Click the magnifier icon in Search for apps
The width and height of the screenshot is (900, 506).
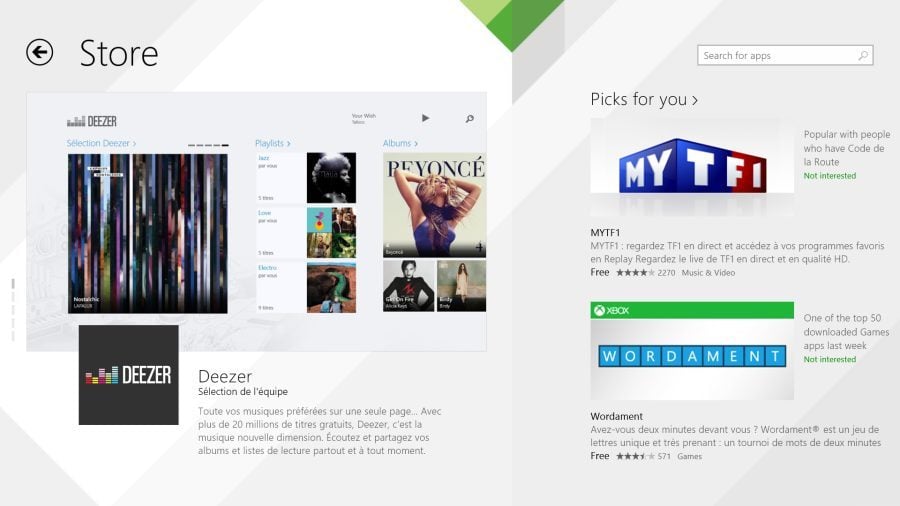[863, 56]
